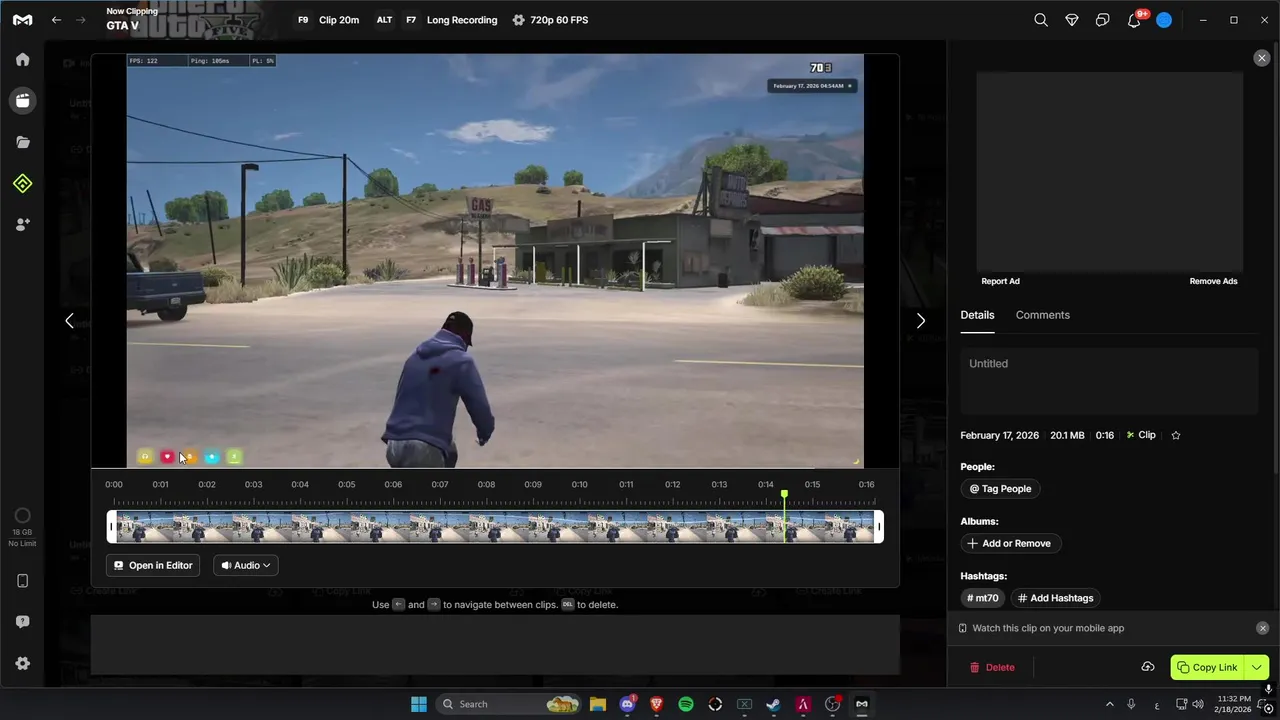Open Brave browser from taskbar

click(x=656, y=704)
